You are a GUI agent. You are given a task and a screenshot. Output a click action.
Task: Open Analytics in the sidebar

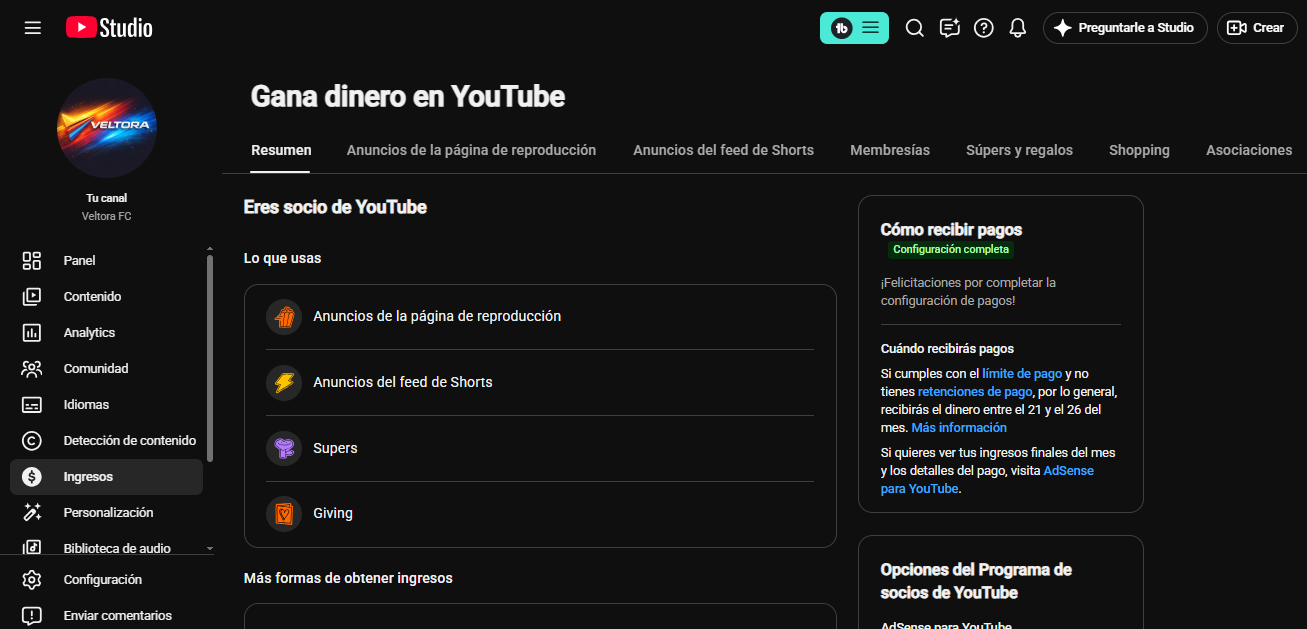(106, 333)
